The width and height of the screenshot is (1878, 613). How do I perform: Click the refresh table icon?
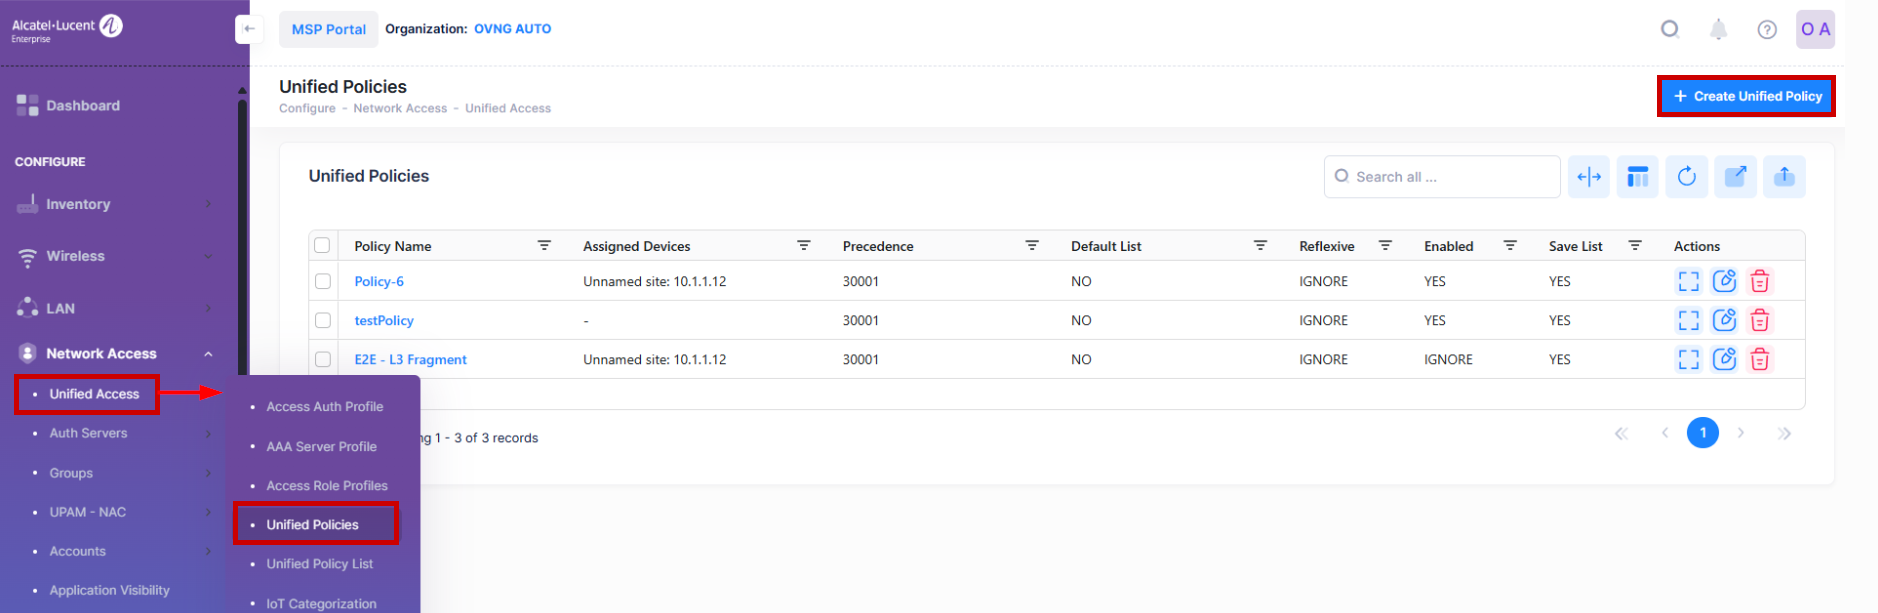1686,177
